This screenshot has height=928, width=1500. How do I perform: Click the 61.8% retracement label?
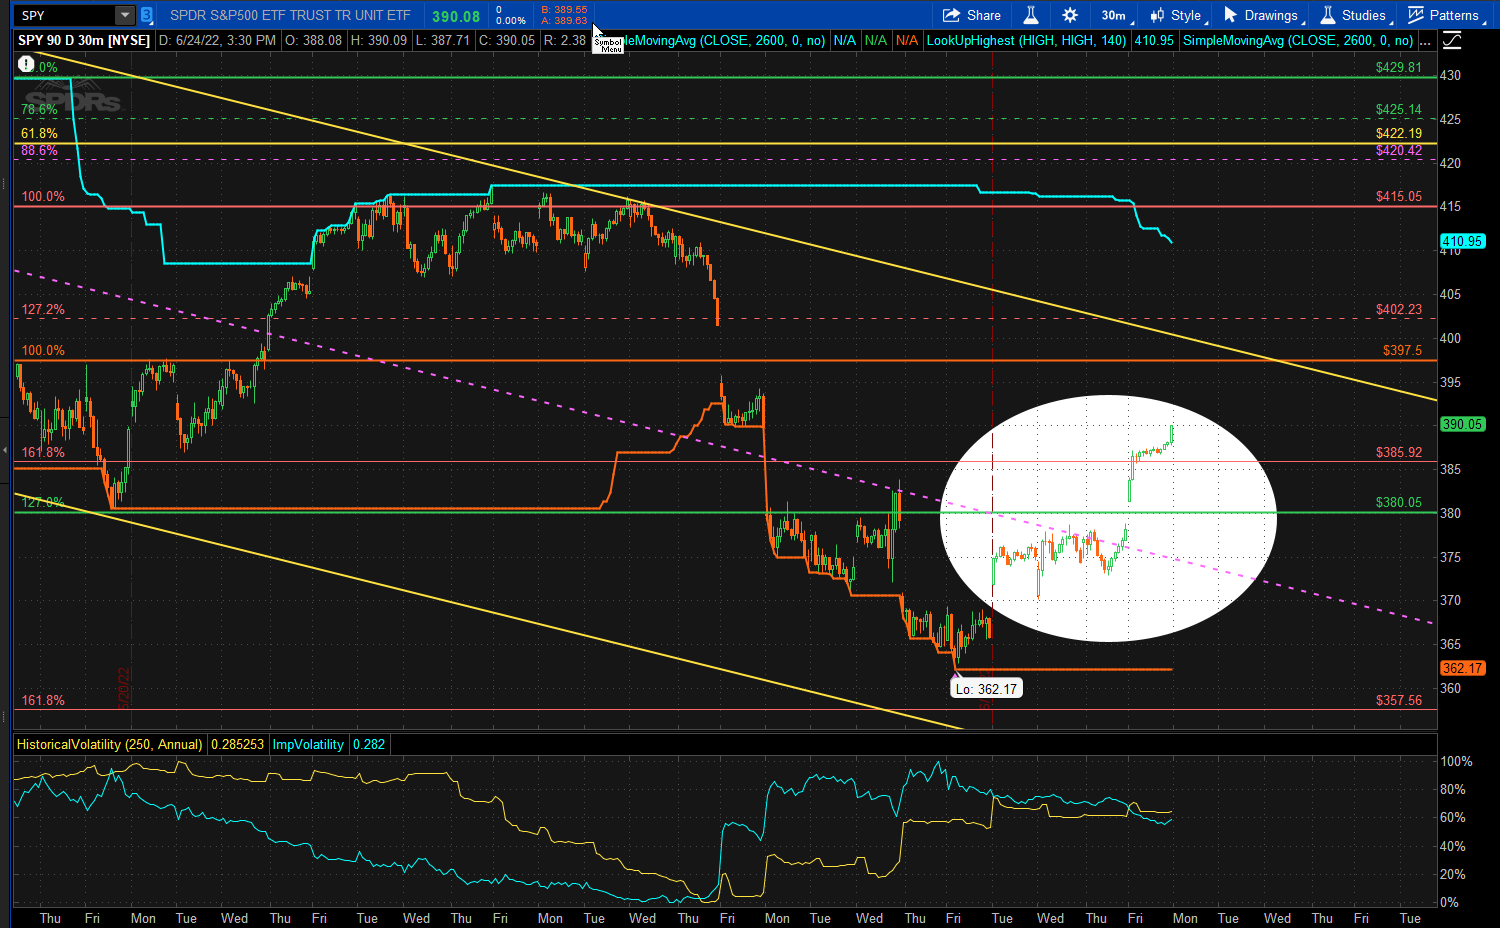click(40, 133)
